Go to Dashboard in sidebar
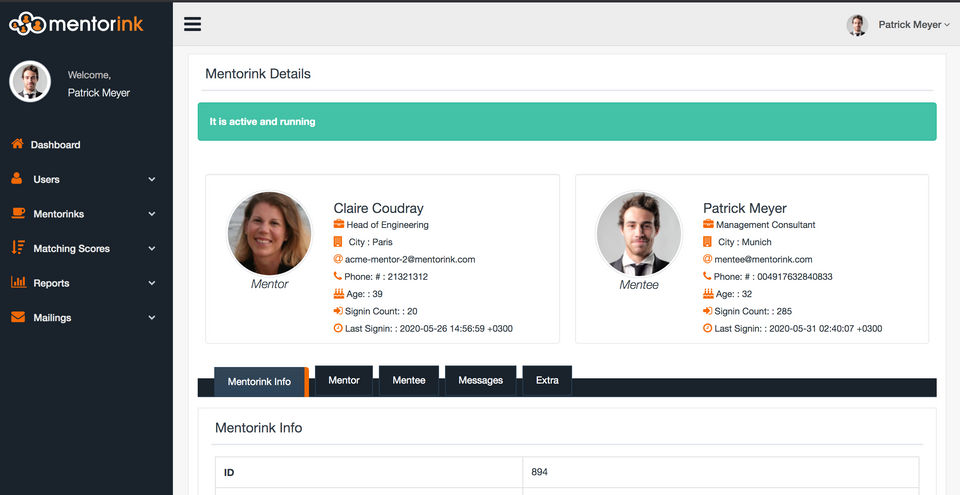The image size is (960, 495). [55, 145]
